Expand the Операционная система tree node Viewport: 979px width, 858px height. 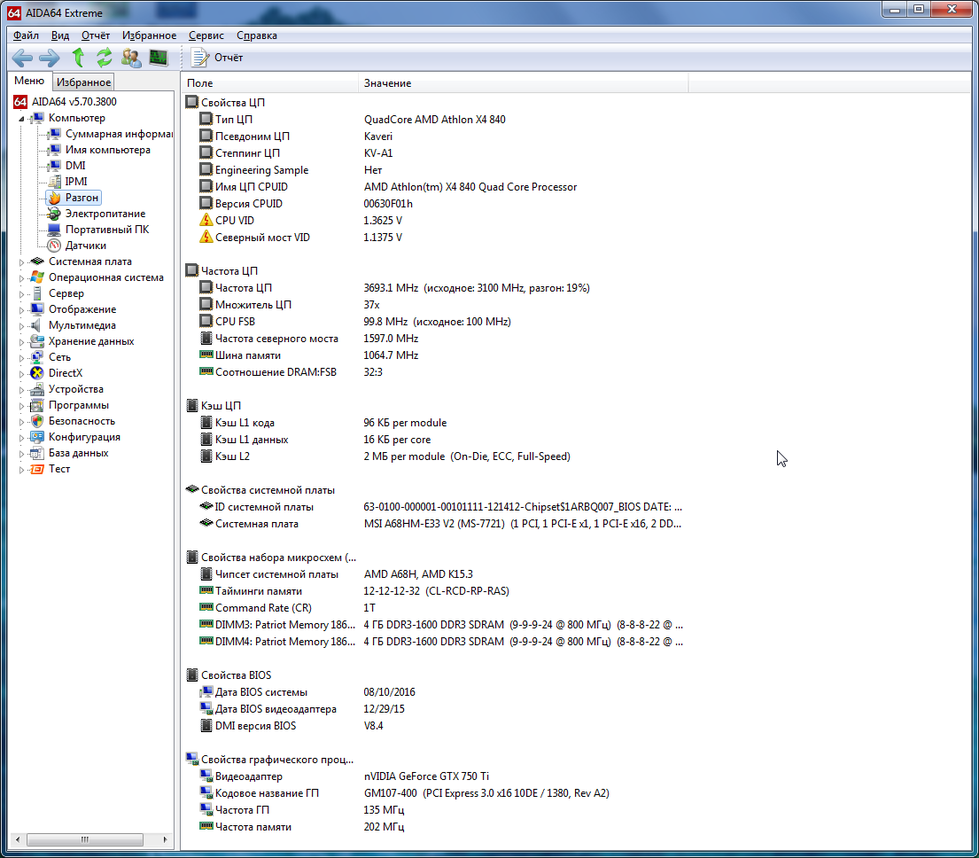click(21, 278)
